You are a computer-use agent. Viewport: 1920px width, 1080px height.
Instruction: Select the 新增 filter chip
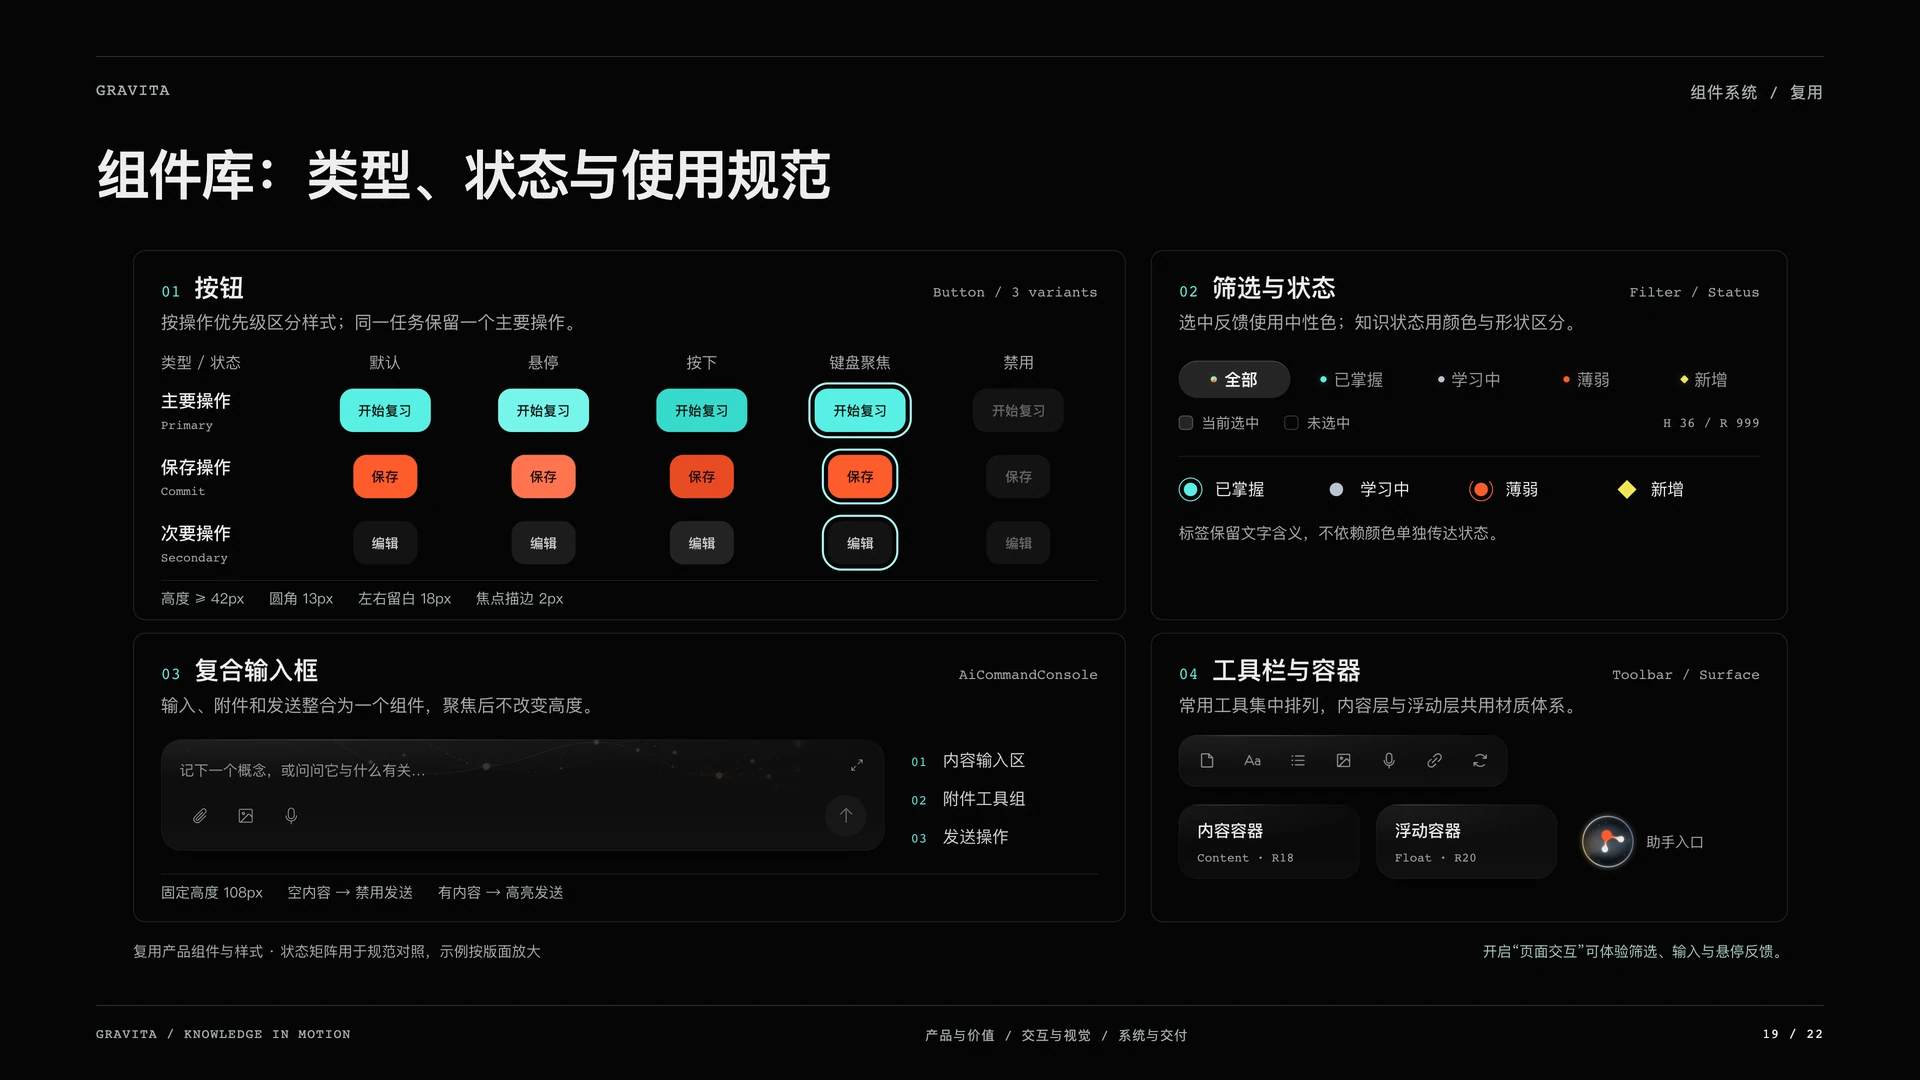tap(1704, 380)
